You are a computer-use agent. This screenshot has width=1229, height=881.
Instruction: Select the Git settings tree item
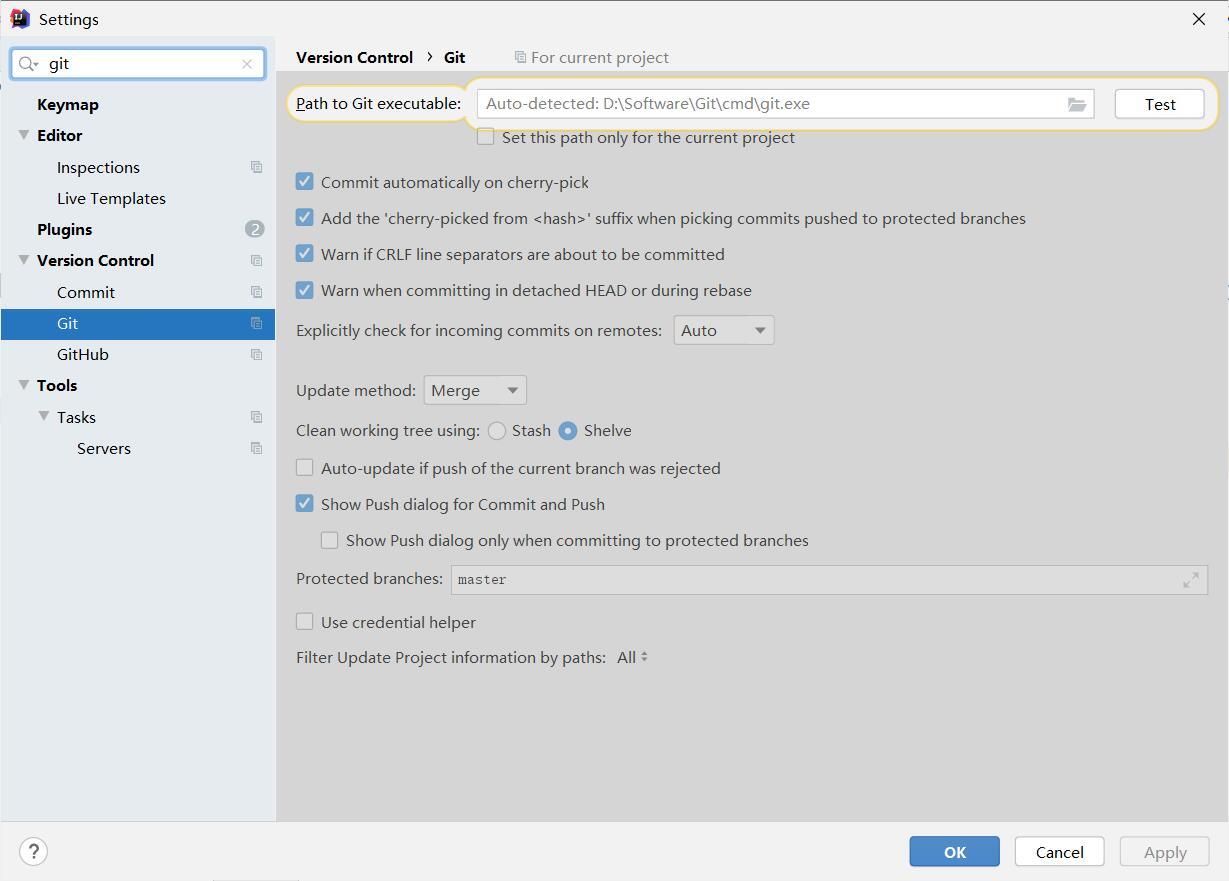click(x=138, y=323)
